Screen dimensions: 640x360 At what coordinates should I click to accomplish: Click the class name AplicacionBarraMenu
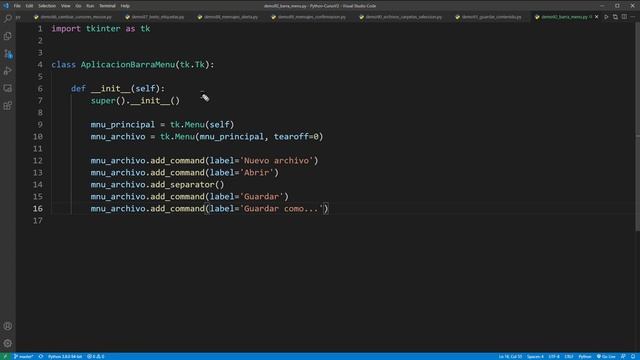[128, 64]
